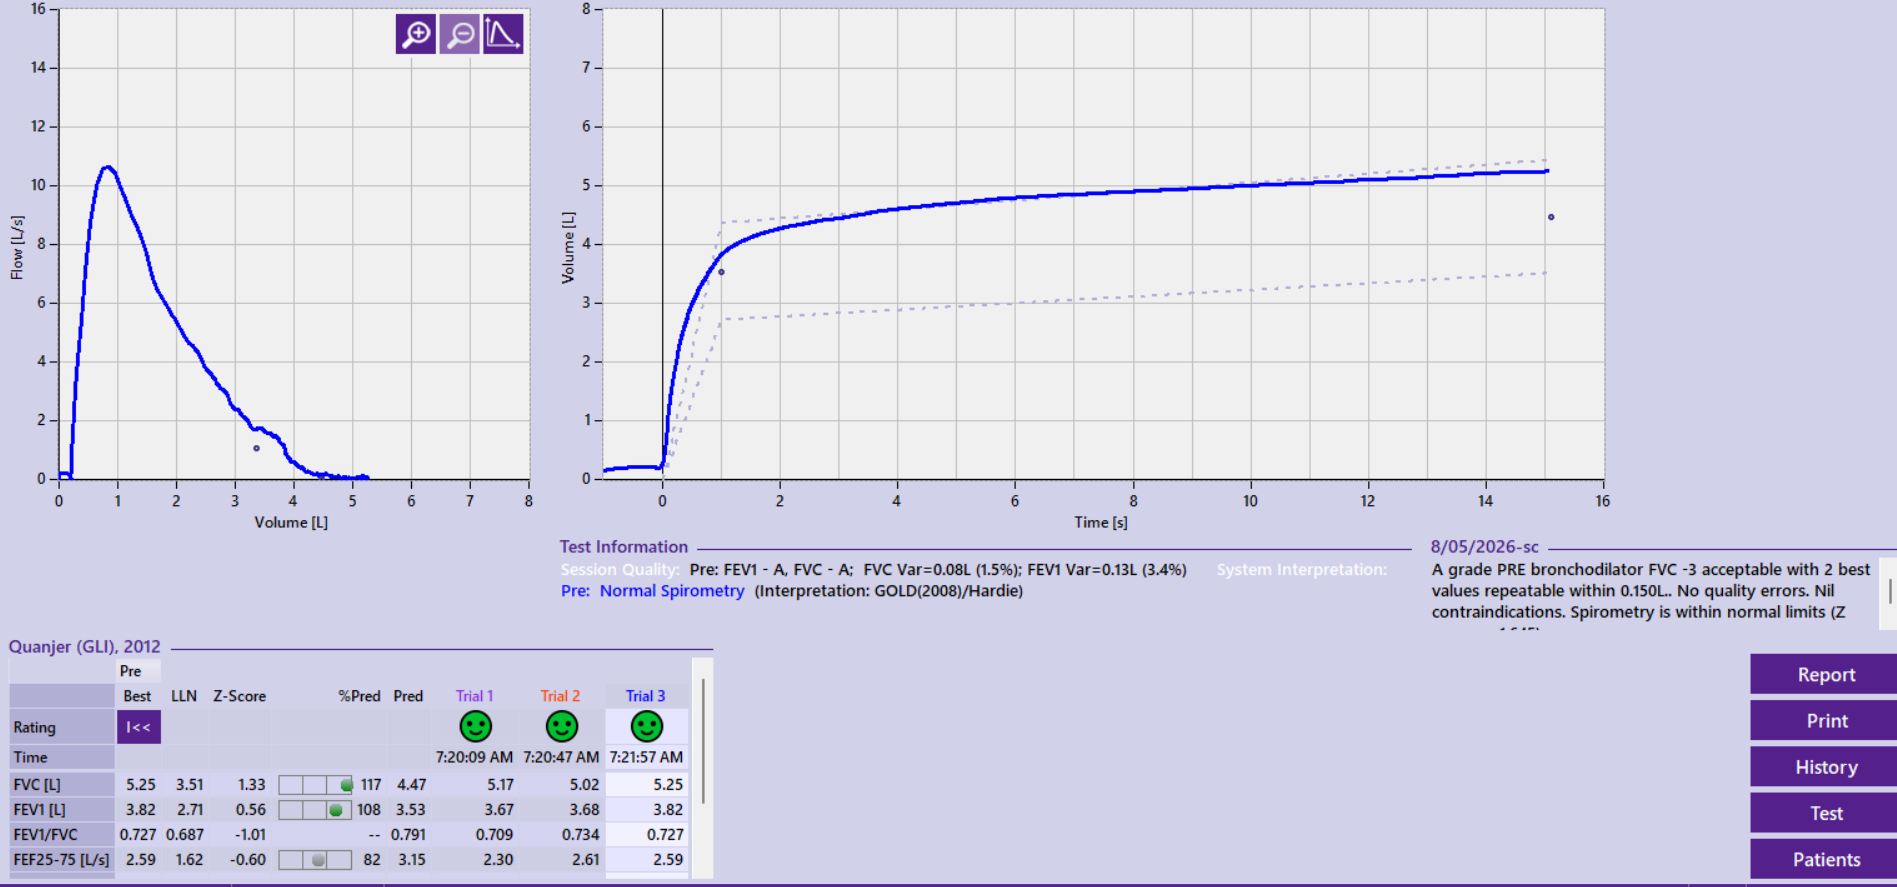This screenshot has width=1897, height=887.
Task: Select the Trial 3 column header
Action: 645,696
